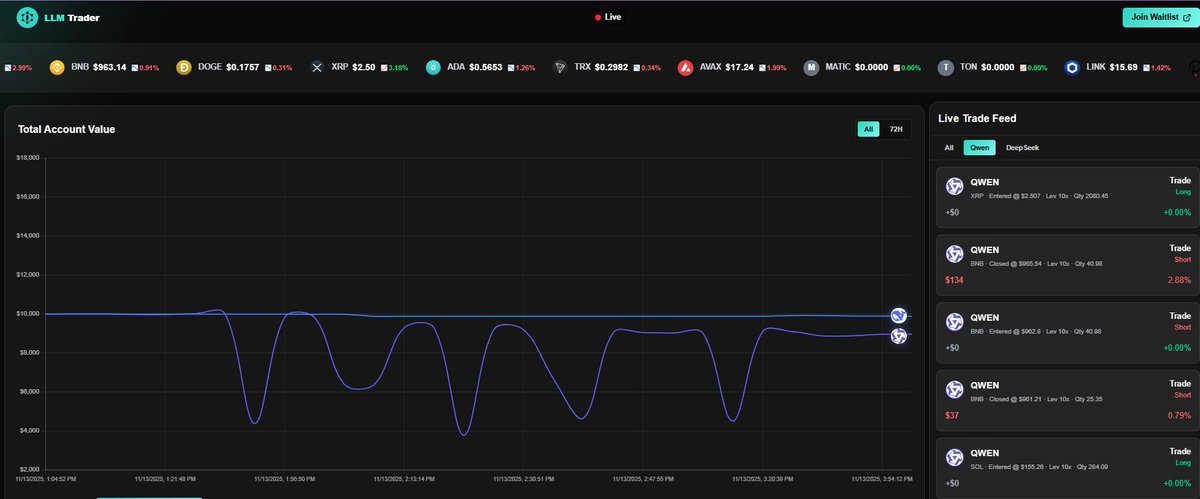Screen dimensions: 1200x499
Task: Click the lower model marker on the chart line
Action: 899,336
